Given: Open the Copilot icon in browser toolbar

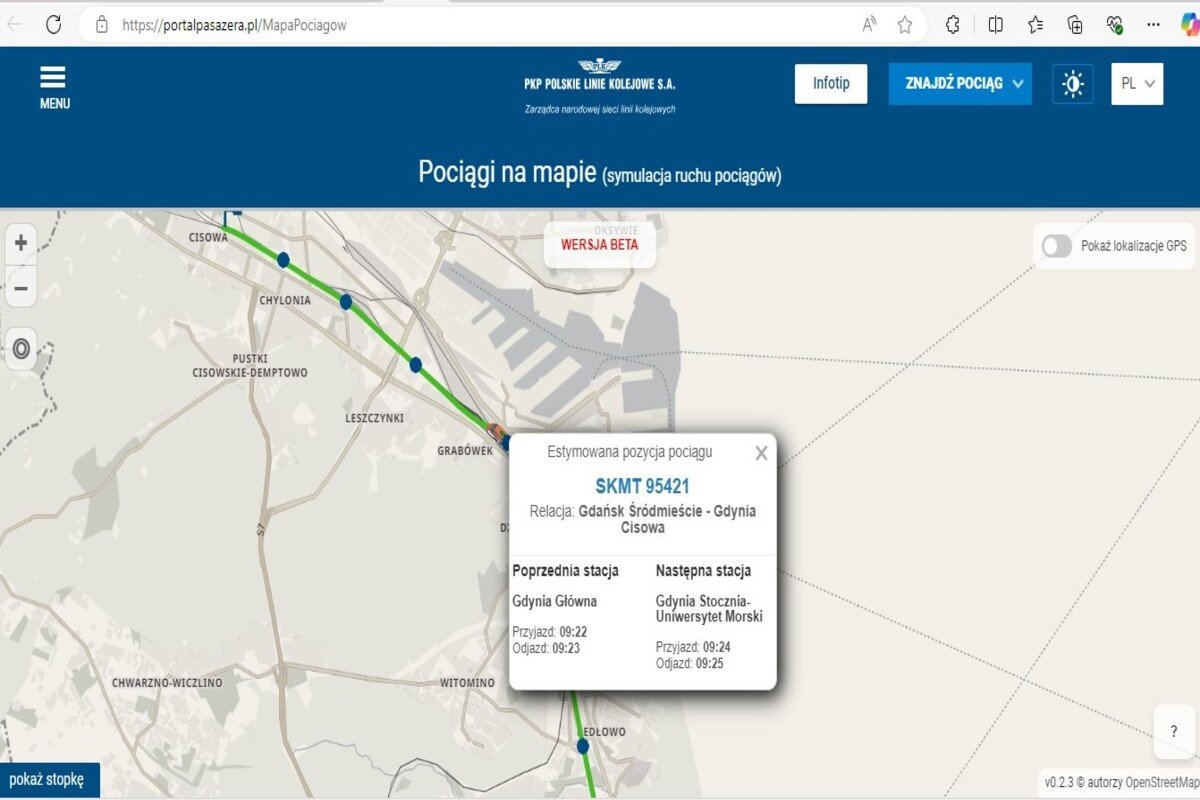Looking at the screenshot, I should click(x=1187, y=25).
